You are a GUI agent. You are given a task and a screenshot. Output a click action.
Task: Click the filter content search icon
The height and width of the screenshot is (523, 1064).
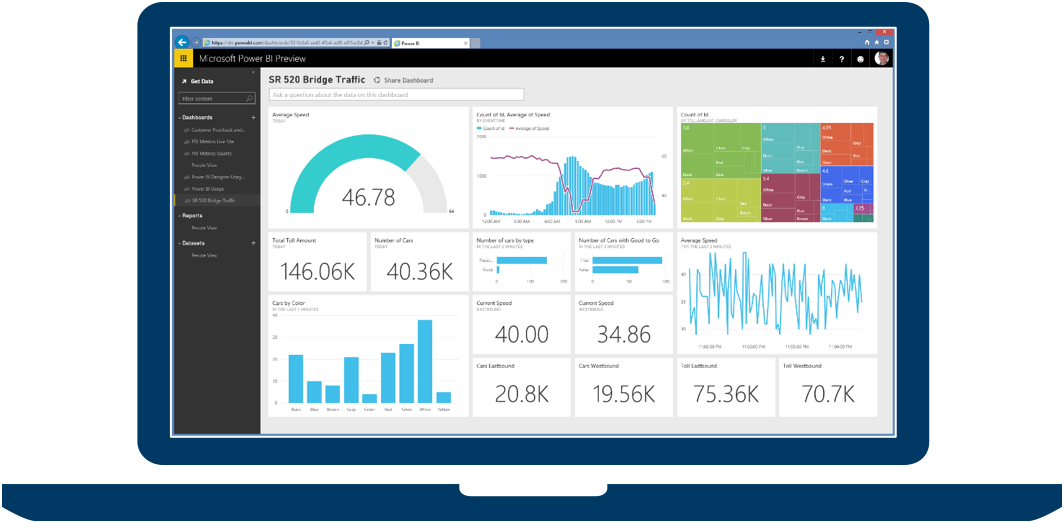pyautogui.click(x=249, y=99)
